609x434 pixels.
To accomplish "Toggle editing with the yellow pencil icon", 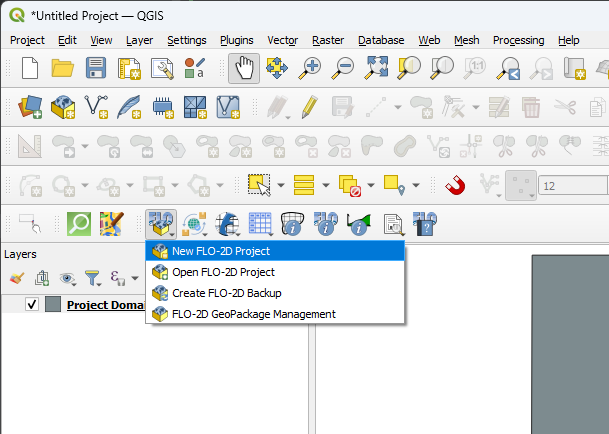I will click(309, 106).
